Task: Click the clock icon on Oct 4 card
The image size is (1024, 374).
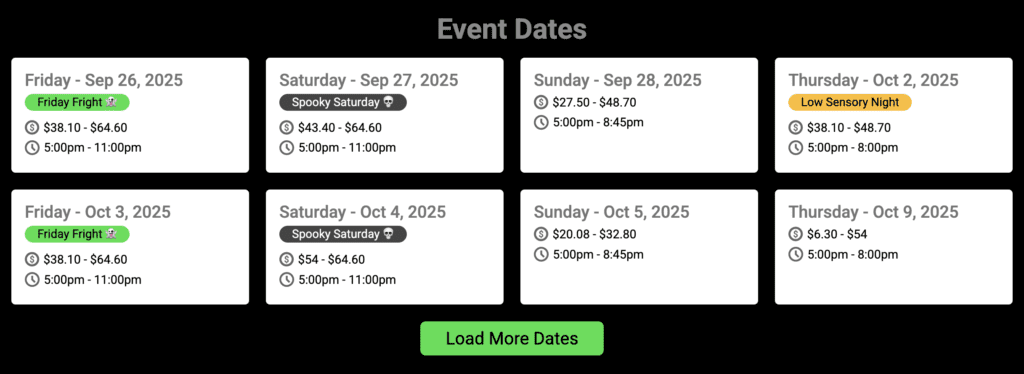Action: pyautogui.click(x=286, y=280)
